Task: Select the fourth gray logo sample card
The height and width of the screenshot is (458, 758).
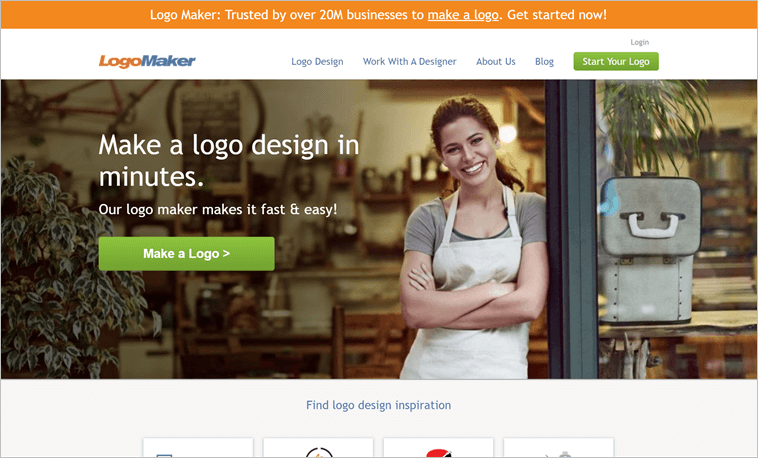Action: click(558, 449)
